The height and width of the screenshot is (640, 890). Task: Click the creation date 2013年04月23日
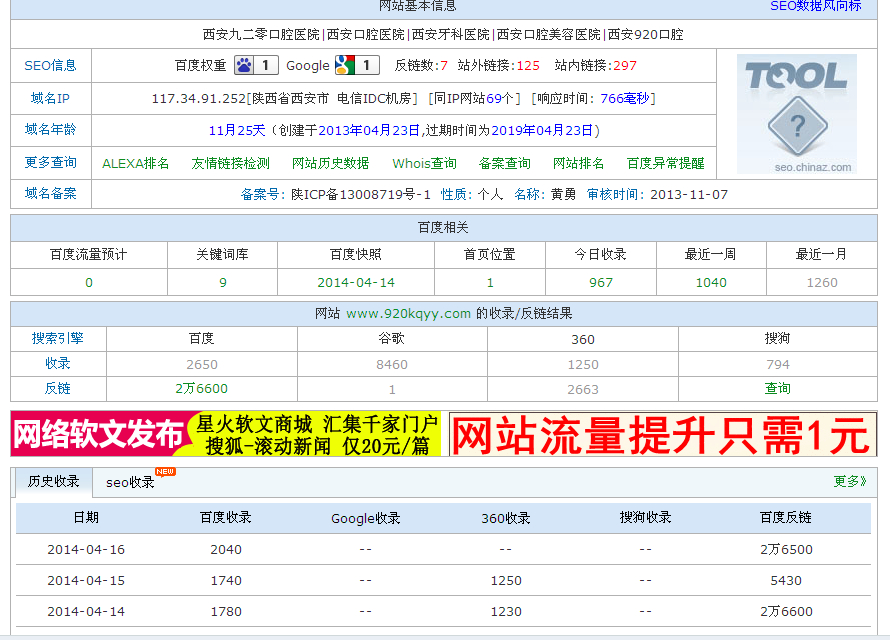click(369, 130)
